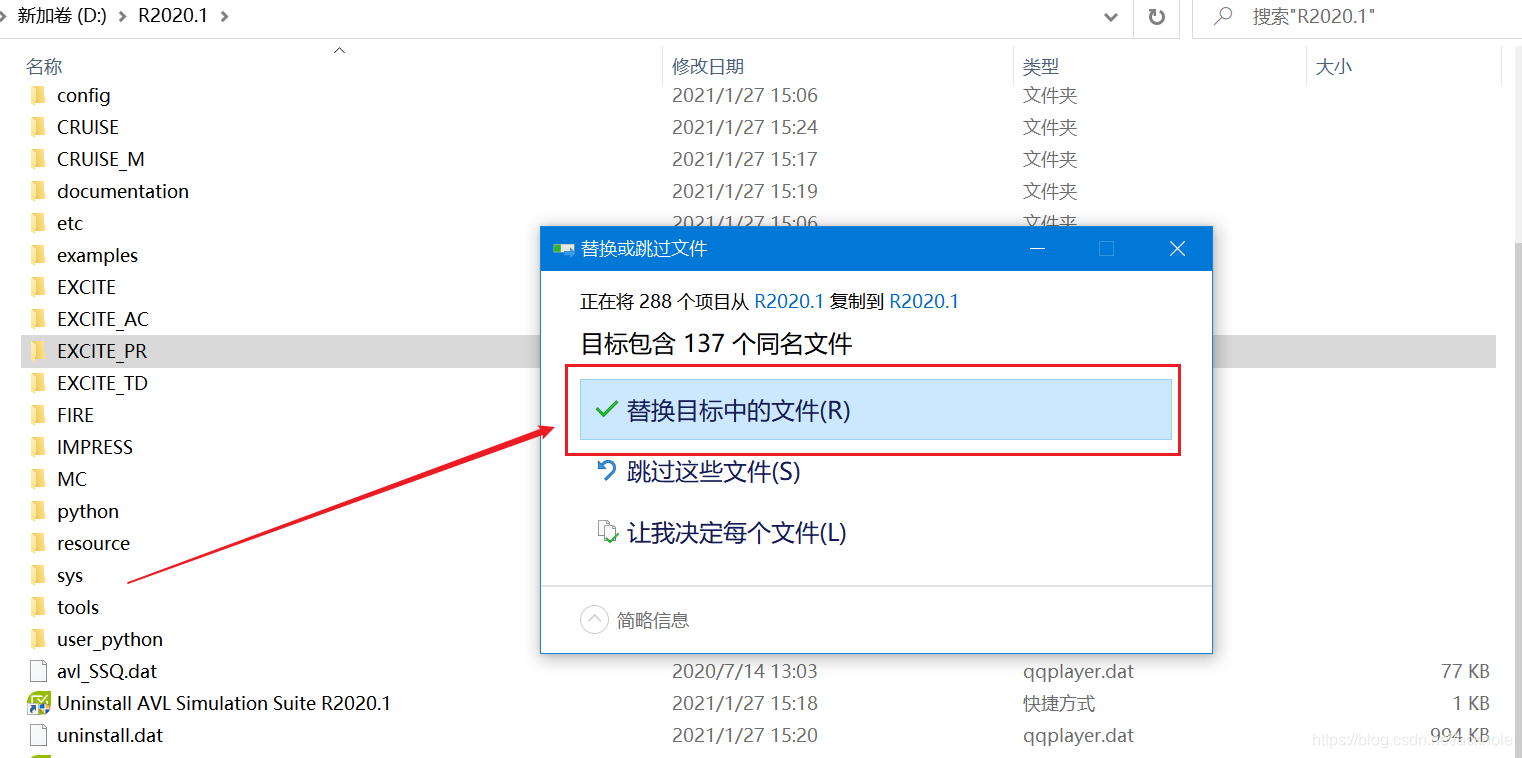Click the Uninstall AVL Simulation Suite shortcut icon
Image resolution: width=1522 pixels, height=758 pixels.
(40, 703)
